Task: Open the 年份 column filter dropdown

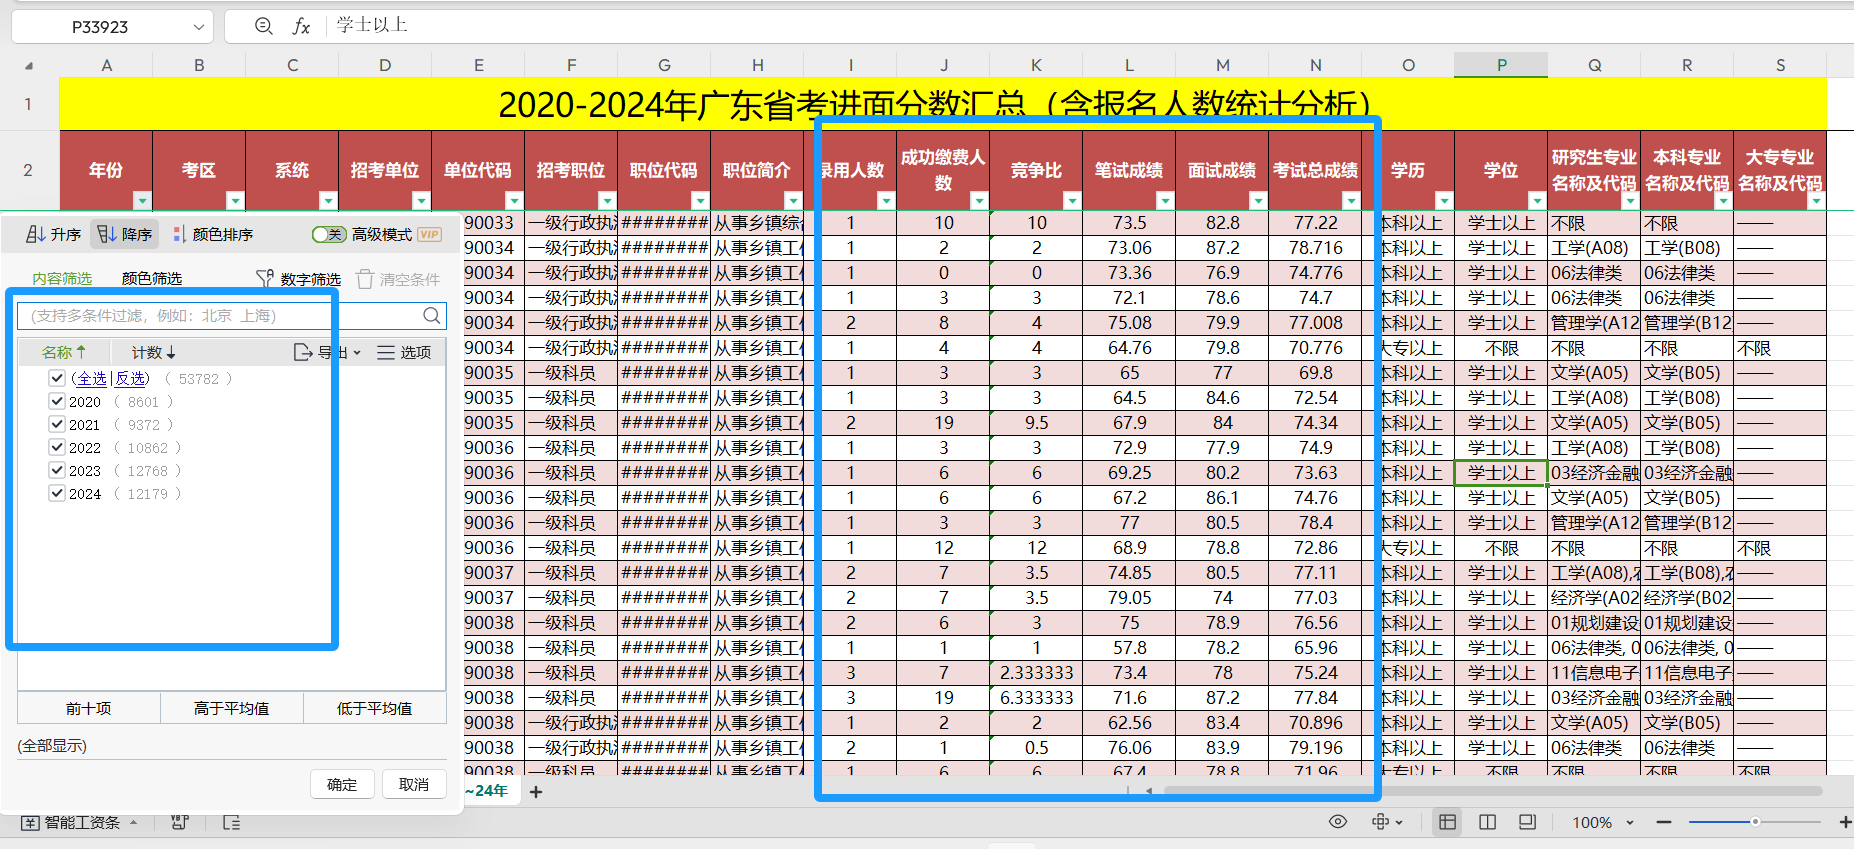Action: [142, 201]
